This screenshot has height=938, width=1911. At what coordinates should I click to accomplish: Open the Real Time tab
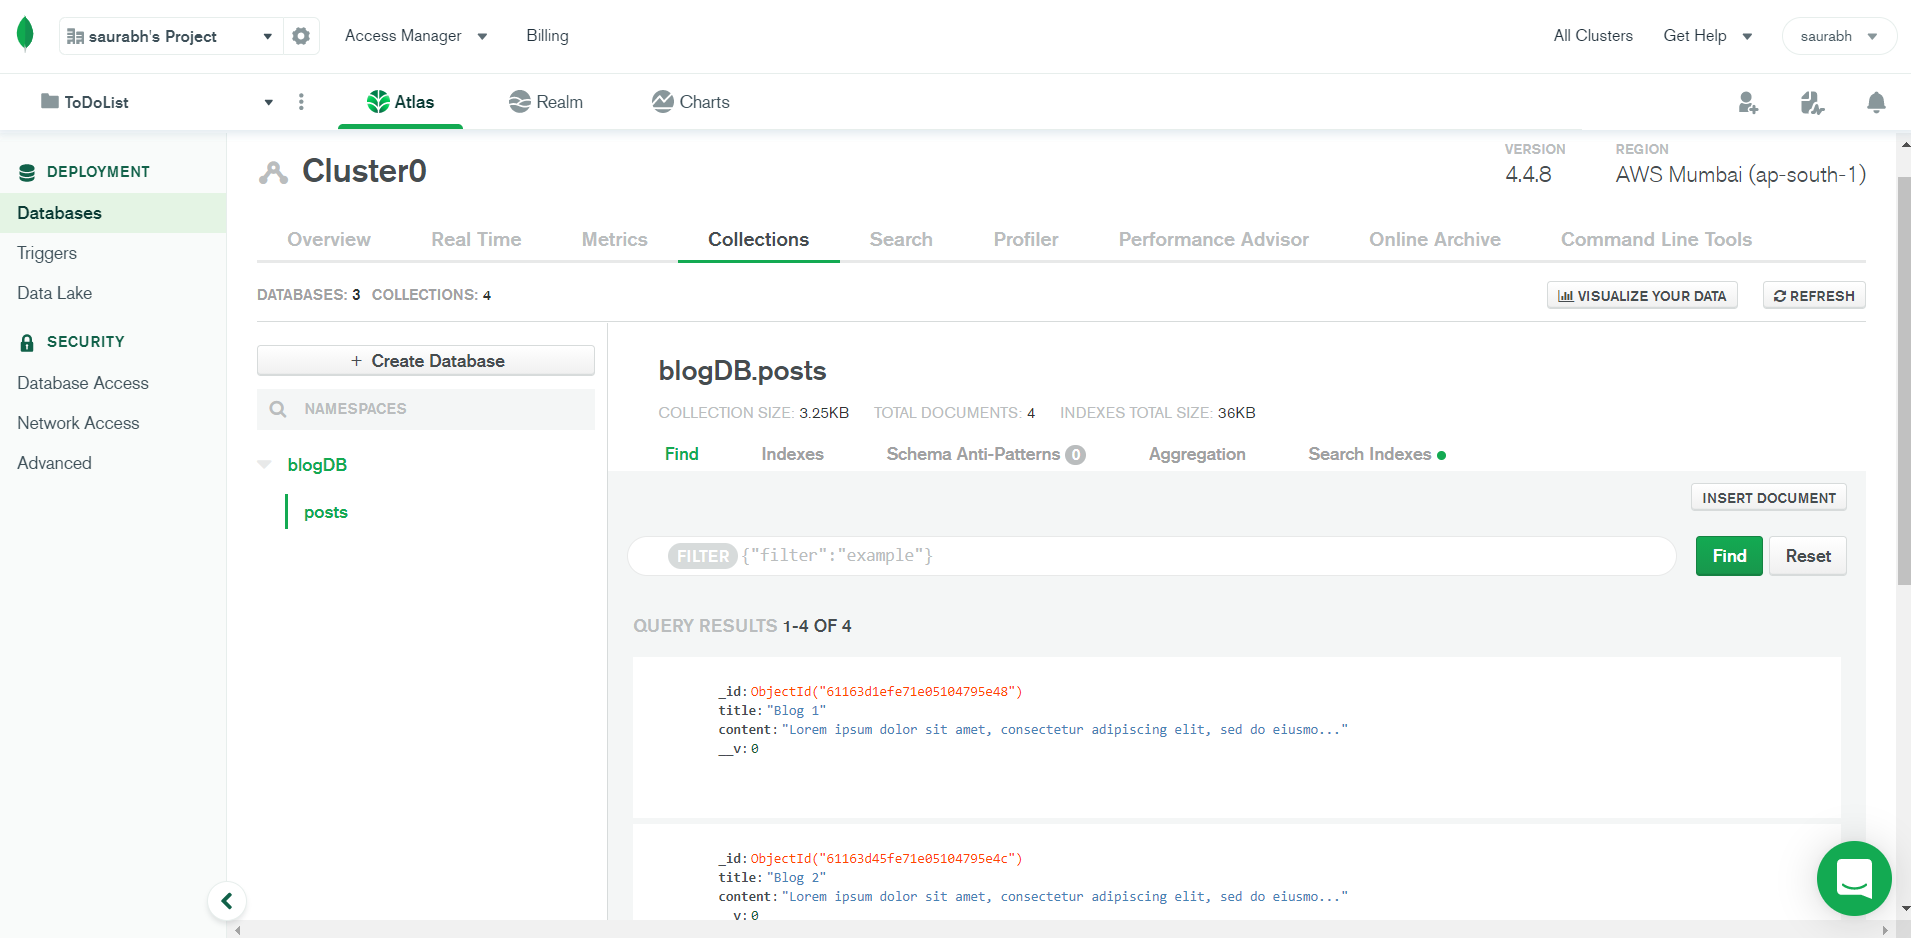click(x=476, y=240)
